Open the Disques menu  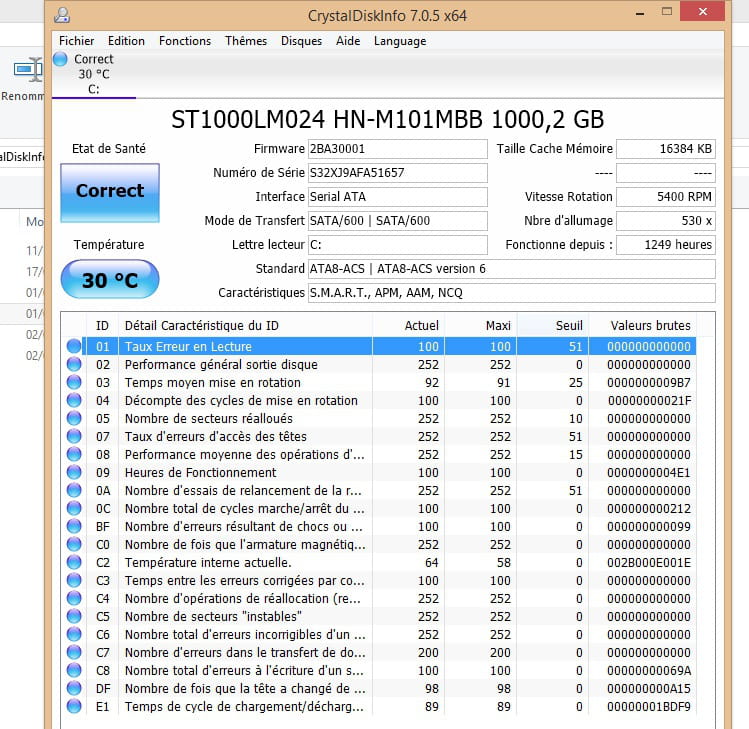pos(301,41)
